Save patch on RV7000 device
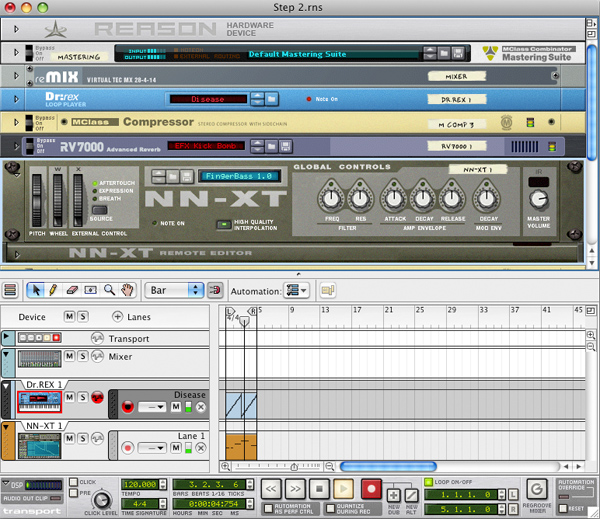Screen dimensions: 600x519 click(x=285, y=146)
